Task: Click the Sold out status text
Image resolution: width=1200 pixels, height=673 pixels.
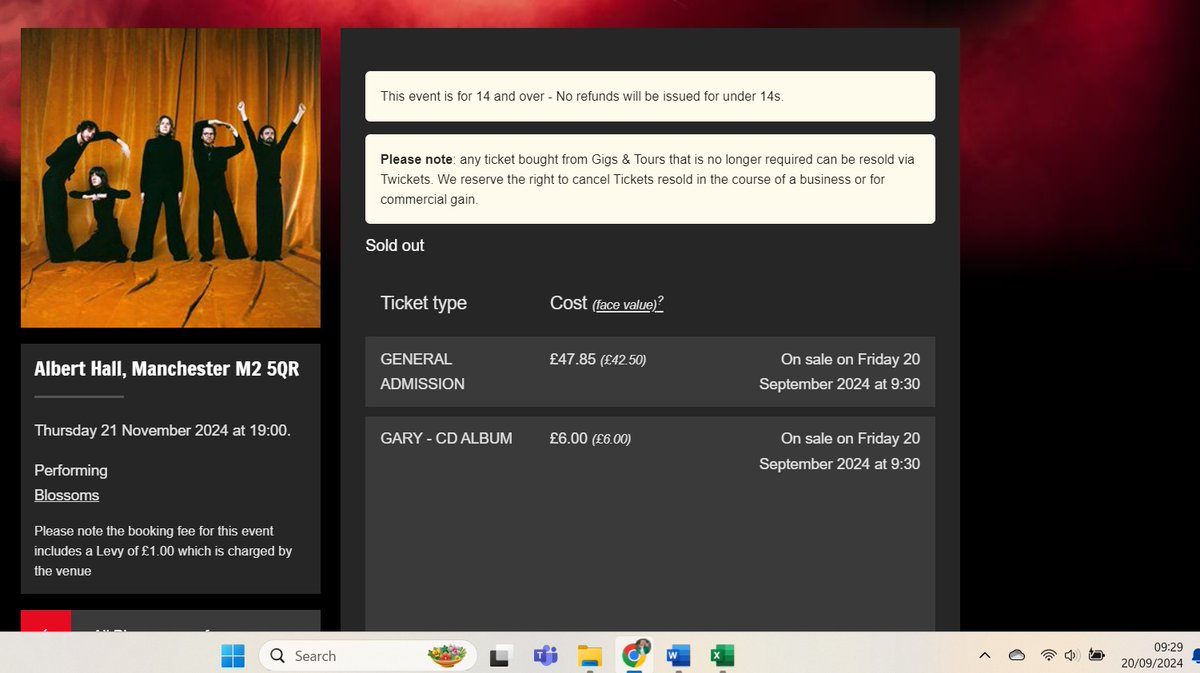Action: point(395,245)
